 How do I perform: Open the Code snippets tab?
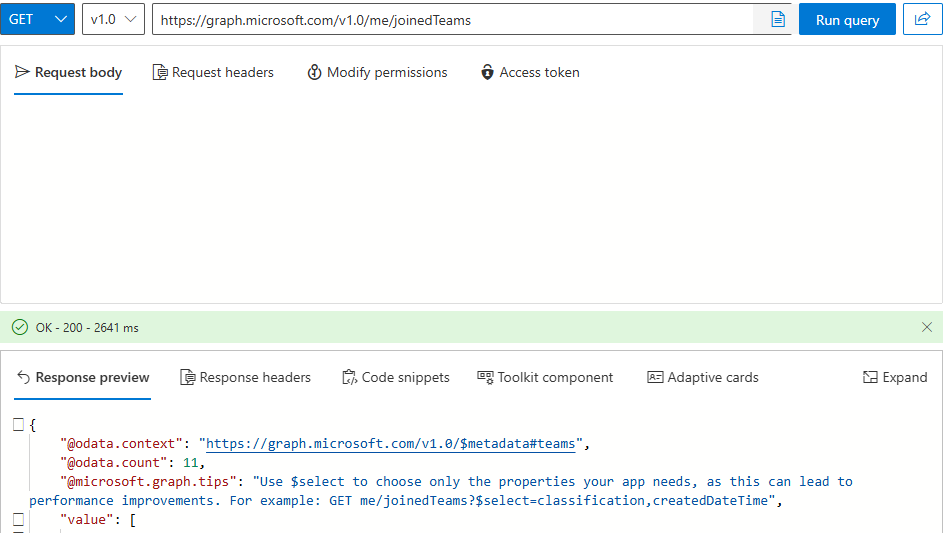point(396,378)
